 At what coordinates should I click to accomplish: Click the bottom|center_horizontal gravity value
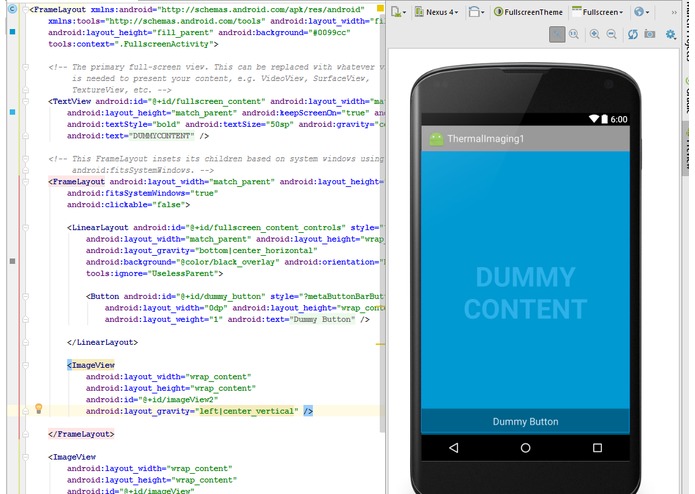[254, 250]
